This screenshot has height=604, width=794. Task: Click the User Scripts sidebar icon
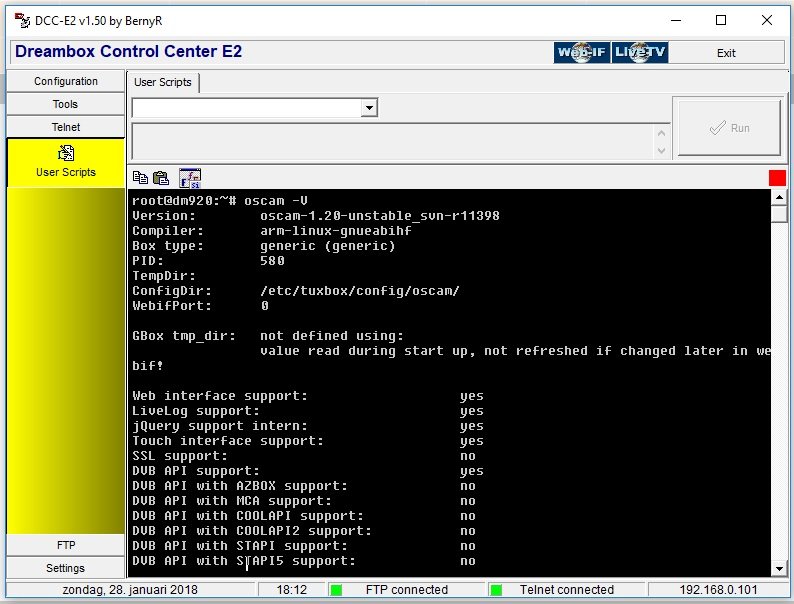point(66,152)
